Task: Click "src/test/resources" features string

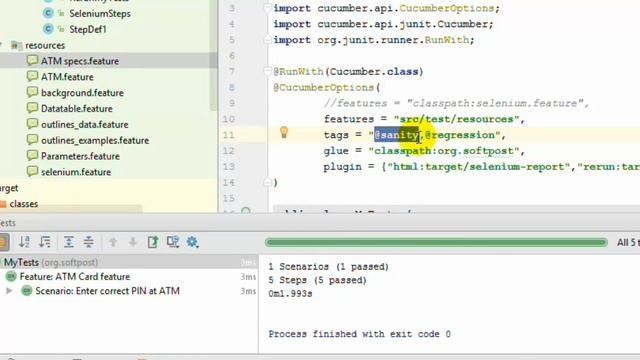Action: (x=456, y=119)
